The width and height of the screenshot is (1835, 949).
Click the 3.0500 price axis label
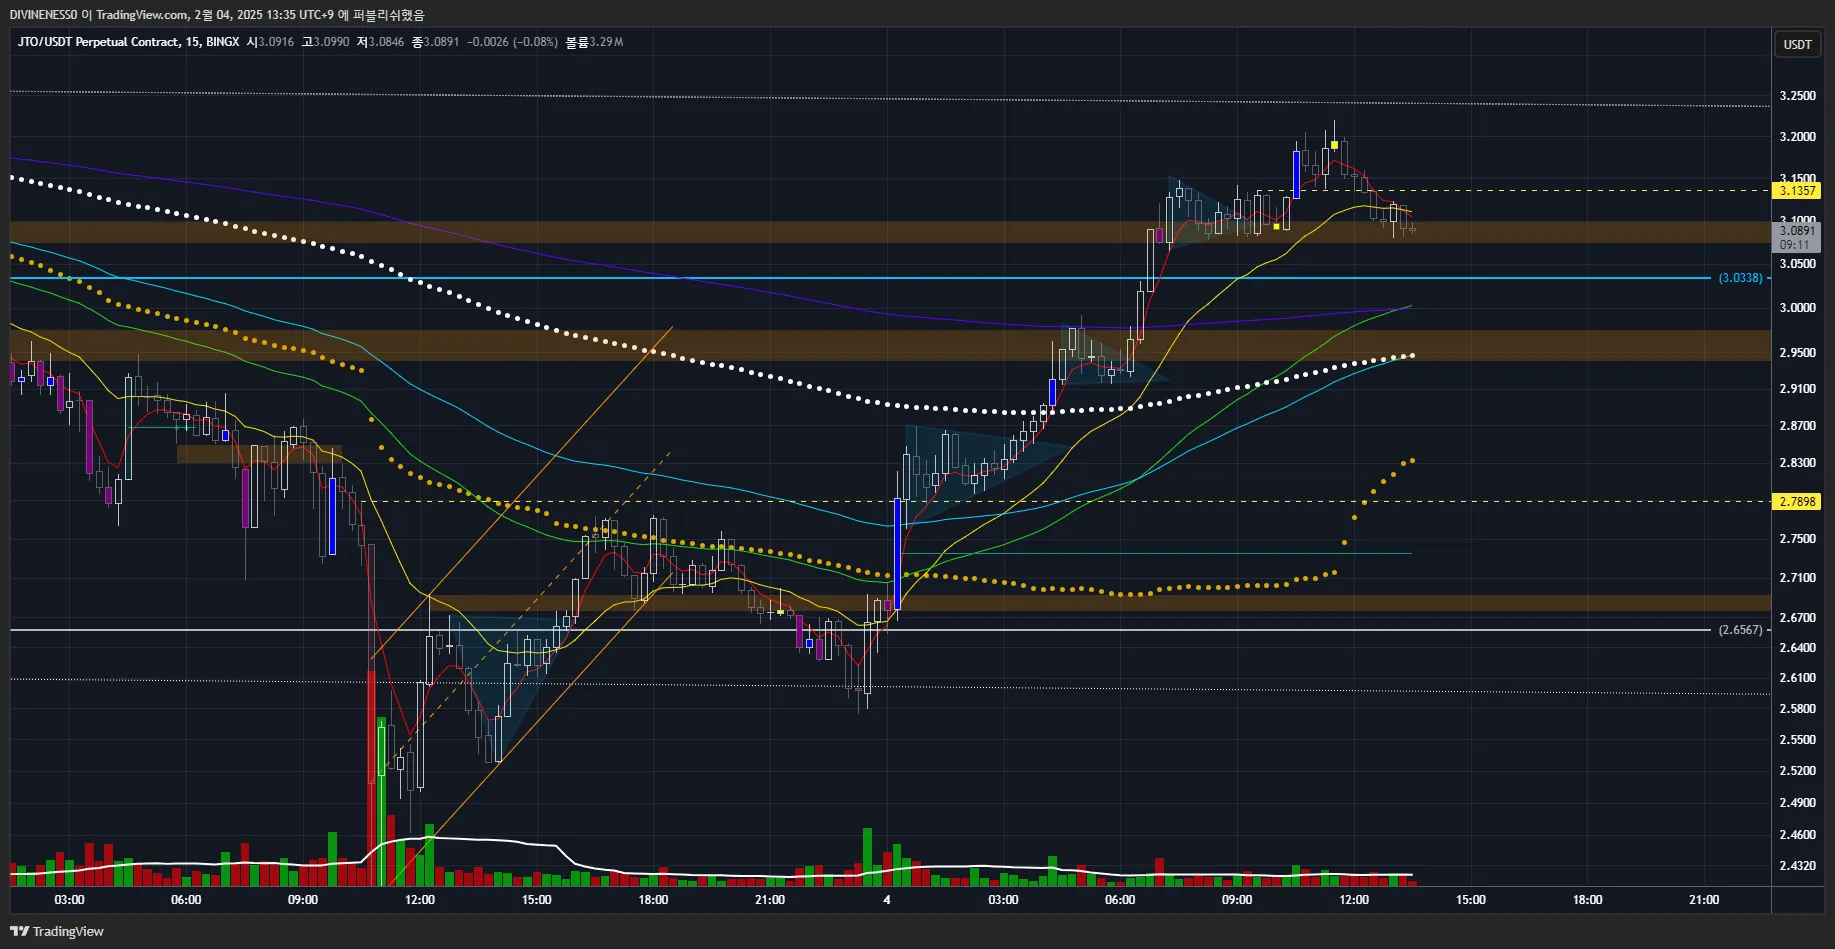pos(1797,264)
